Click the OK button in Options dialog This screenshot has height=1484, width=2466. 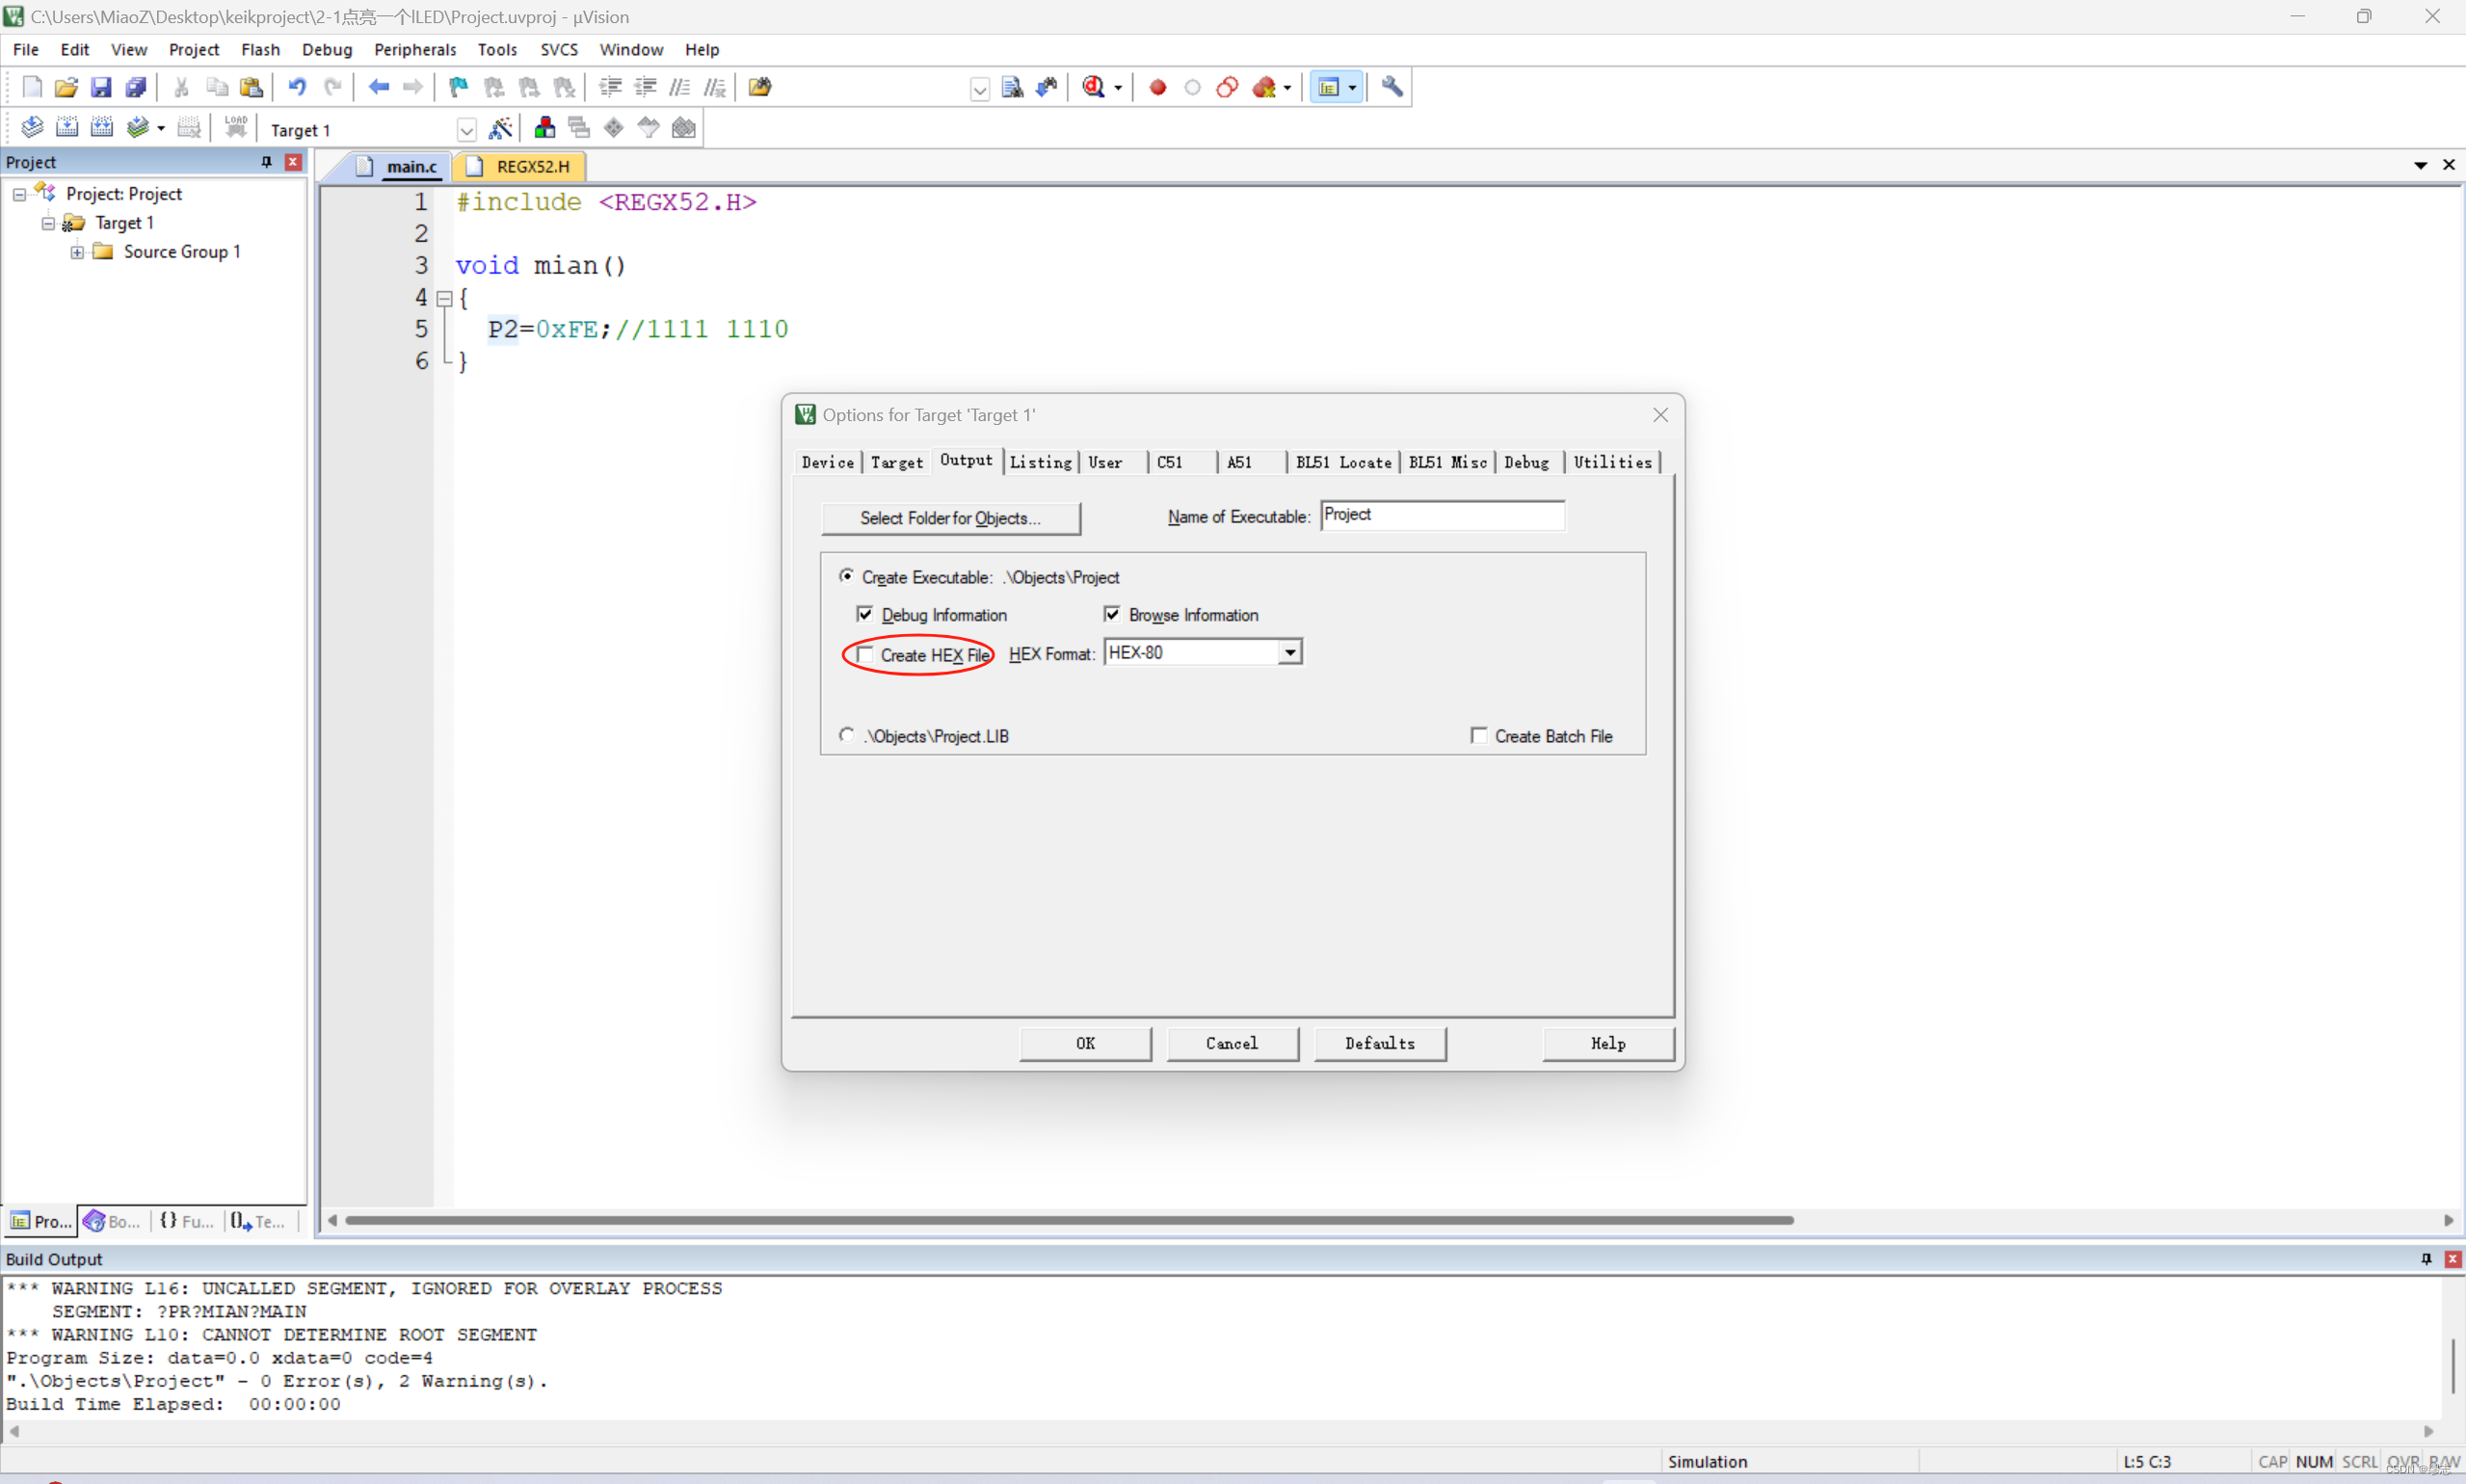1085,1043
